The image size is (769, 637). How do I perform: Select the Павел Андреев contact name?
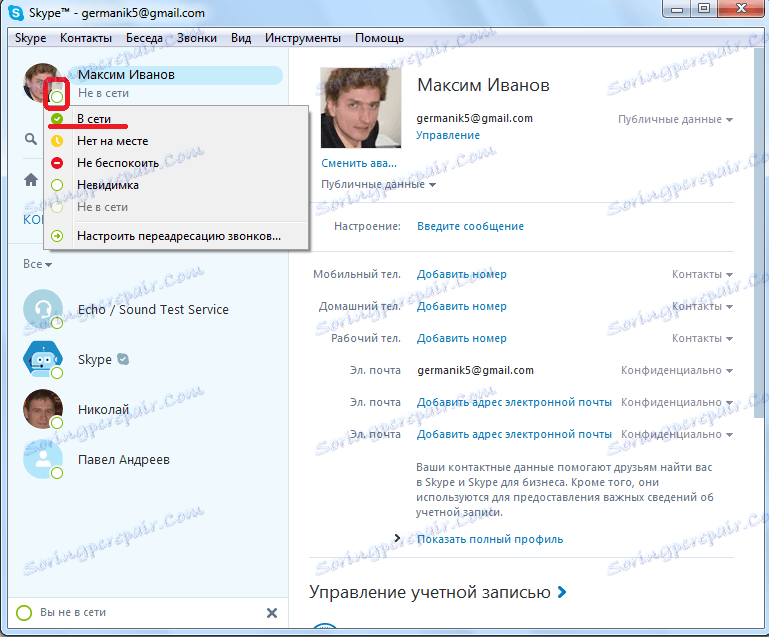124,459
